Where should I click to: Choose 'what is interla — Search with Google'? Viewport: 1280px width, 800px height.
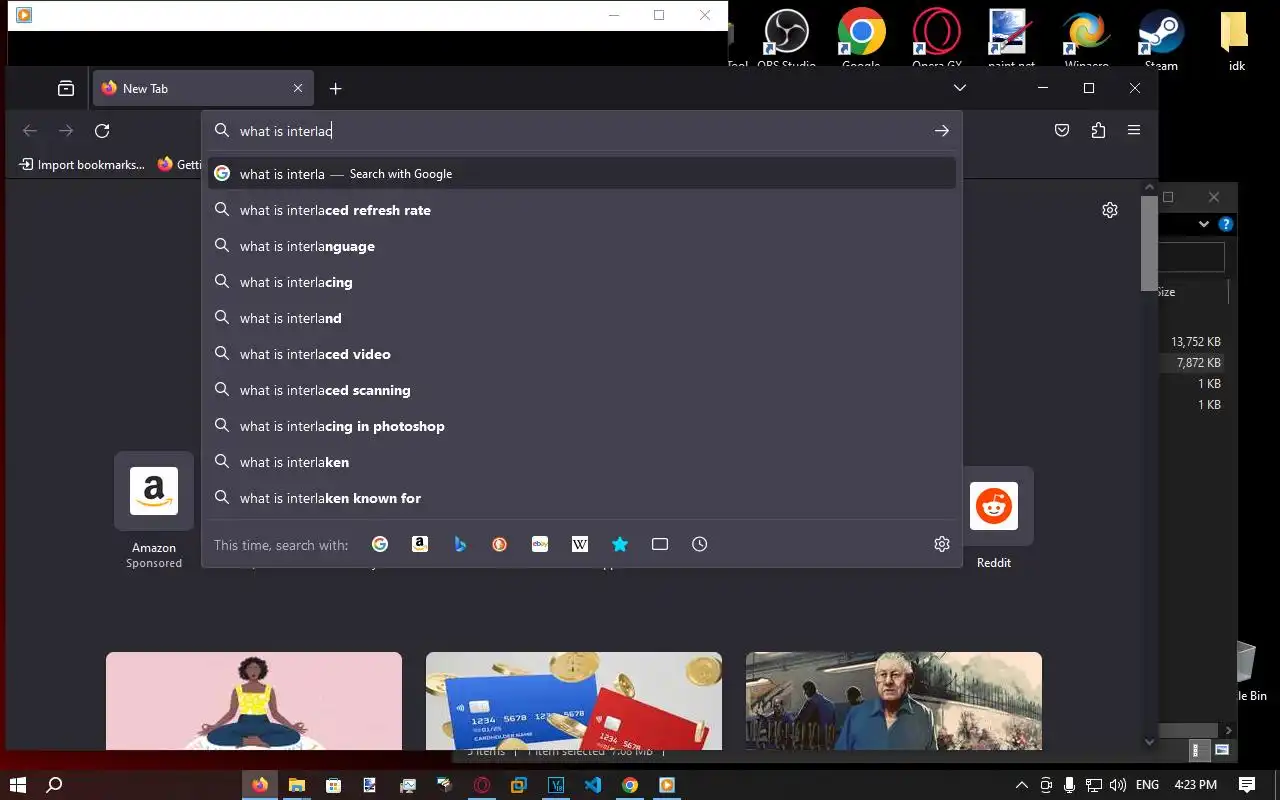point(582,174)
